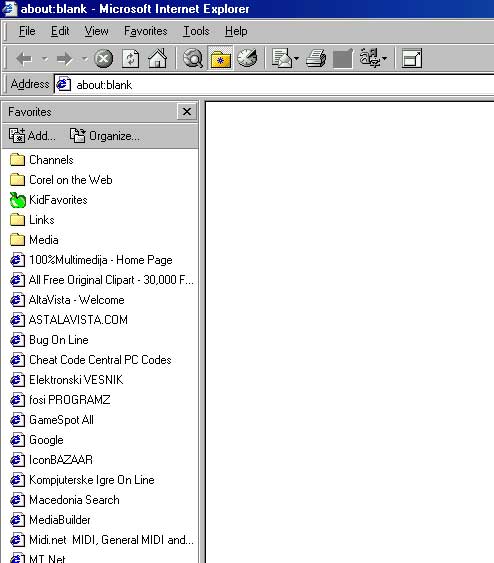Viewport: 494px width, 563px height.
Task: Close the Favorites pane with X
Action: [x=187, y=111]
